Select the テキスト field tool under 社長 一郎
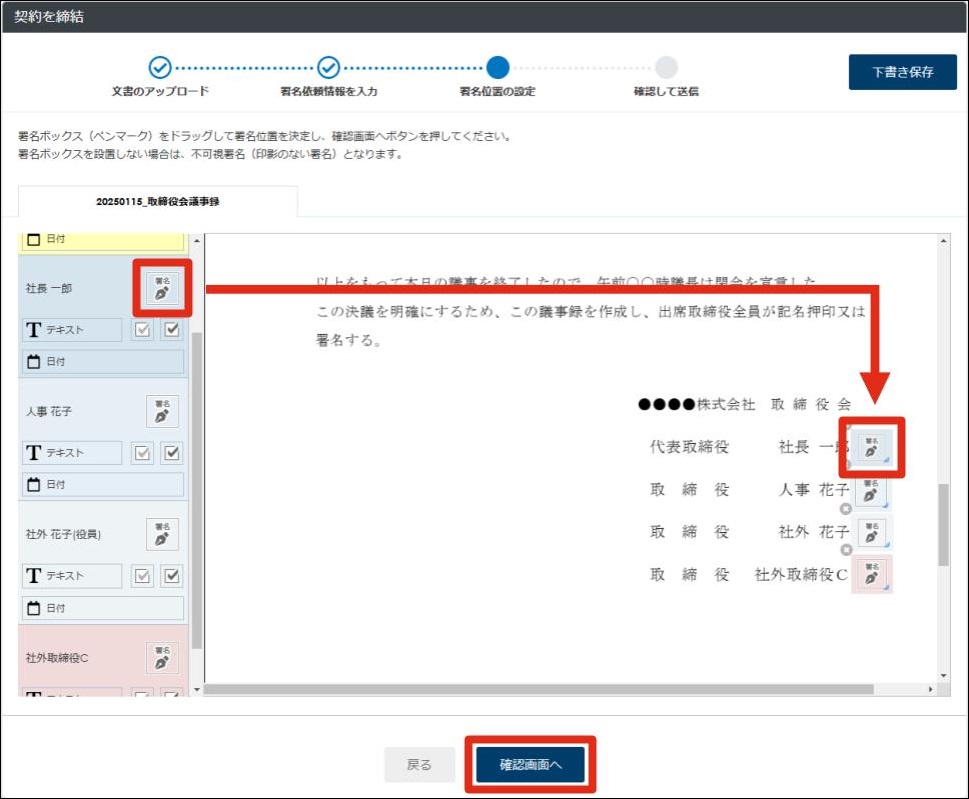Image resolution: width=969 pixels, height=799 pixels. [x=72, y=330]
